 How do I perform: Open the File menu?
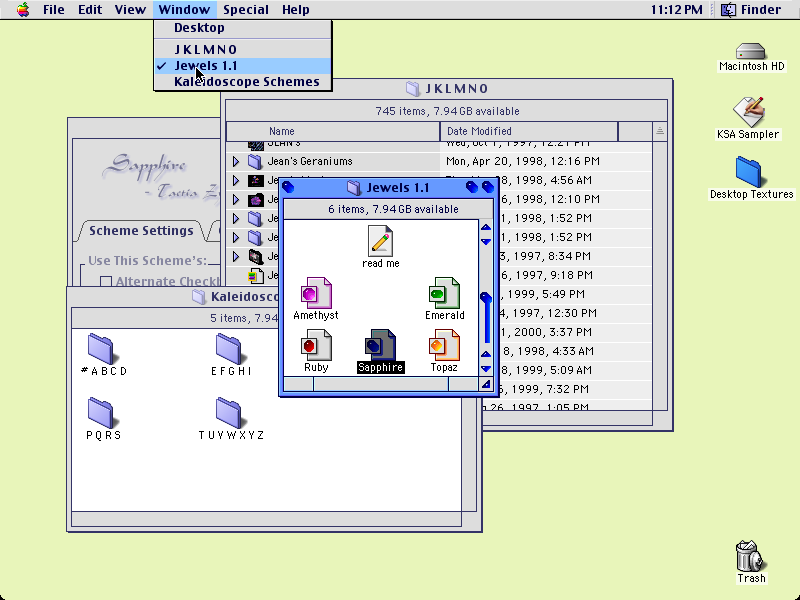pos(54,9)
